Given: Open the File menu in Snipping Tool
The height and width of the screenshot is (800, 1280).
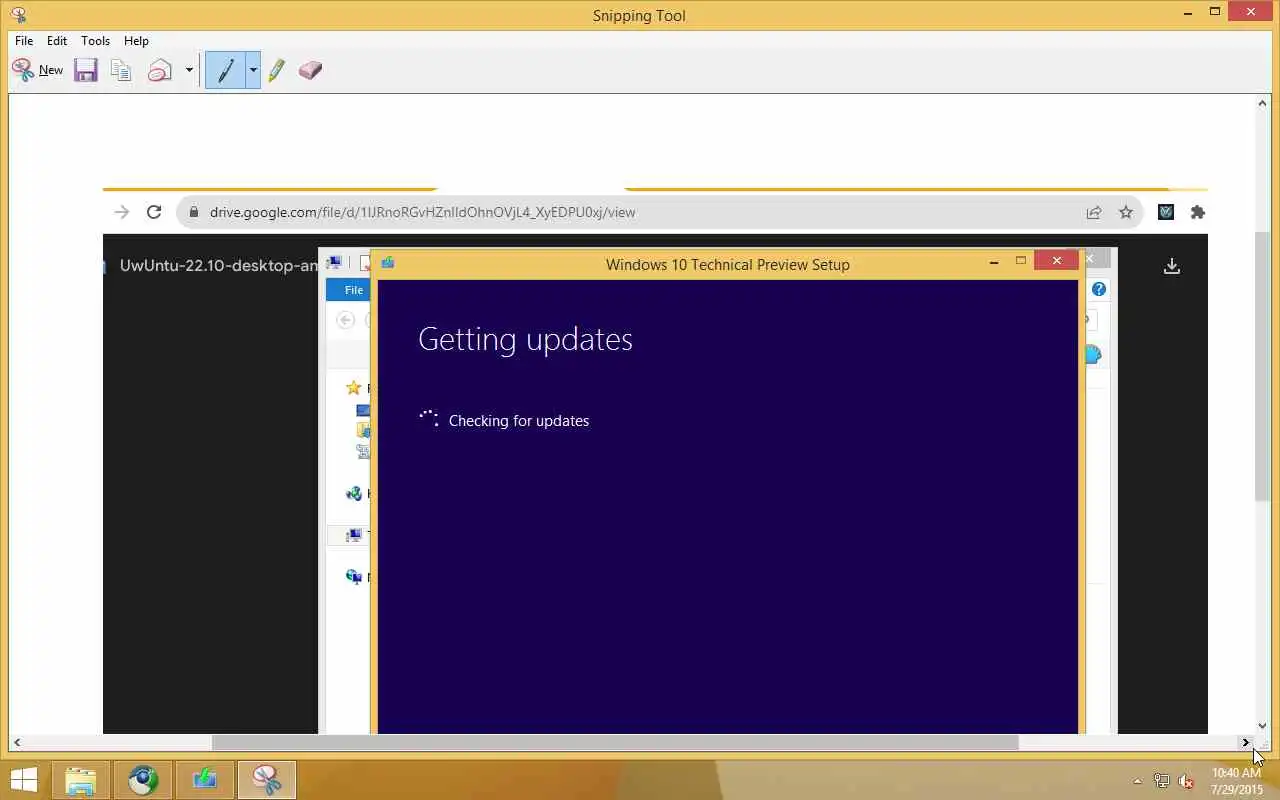Looking at the screenshot, I should pos(24,41).
